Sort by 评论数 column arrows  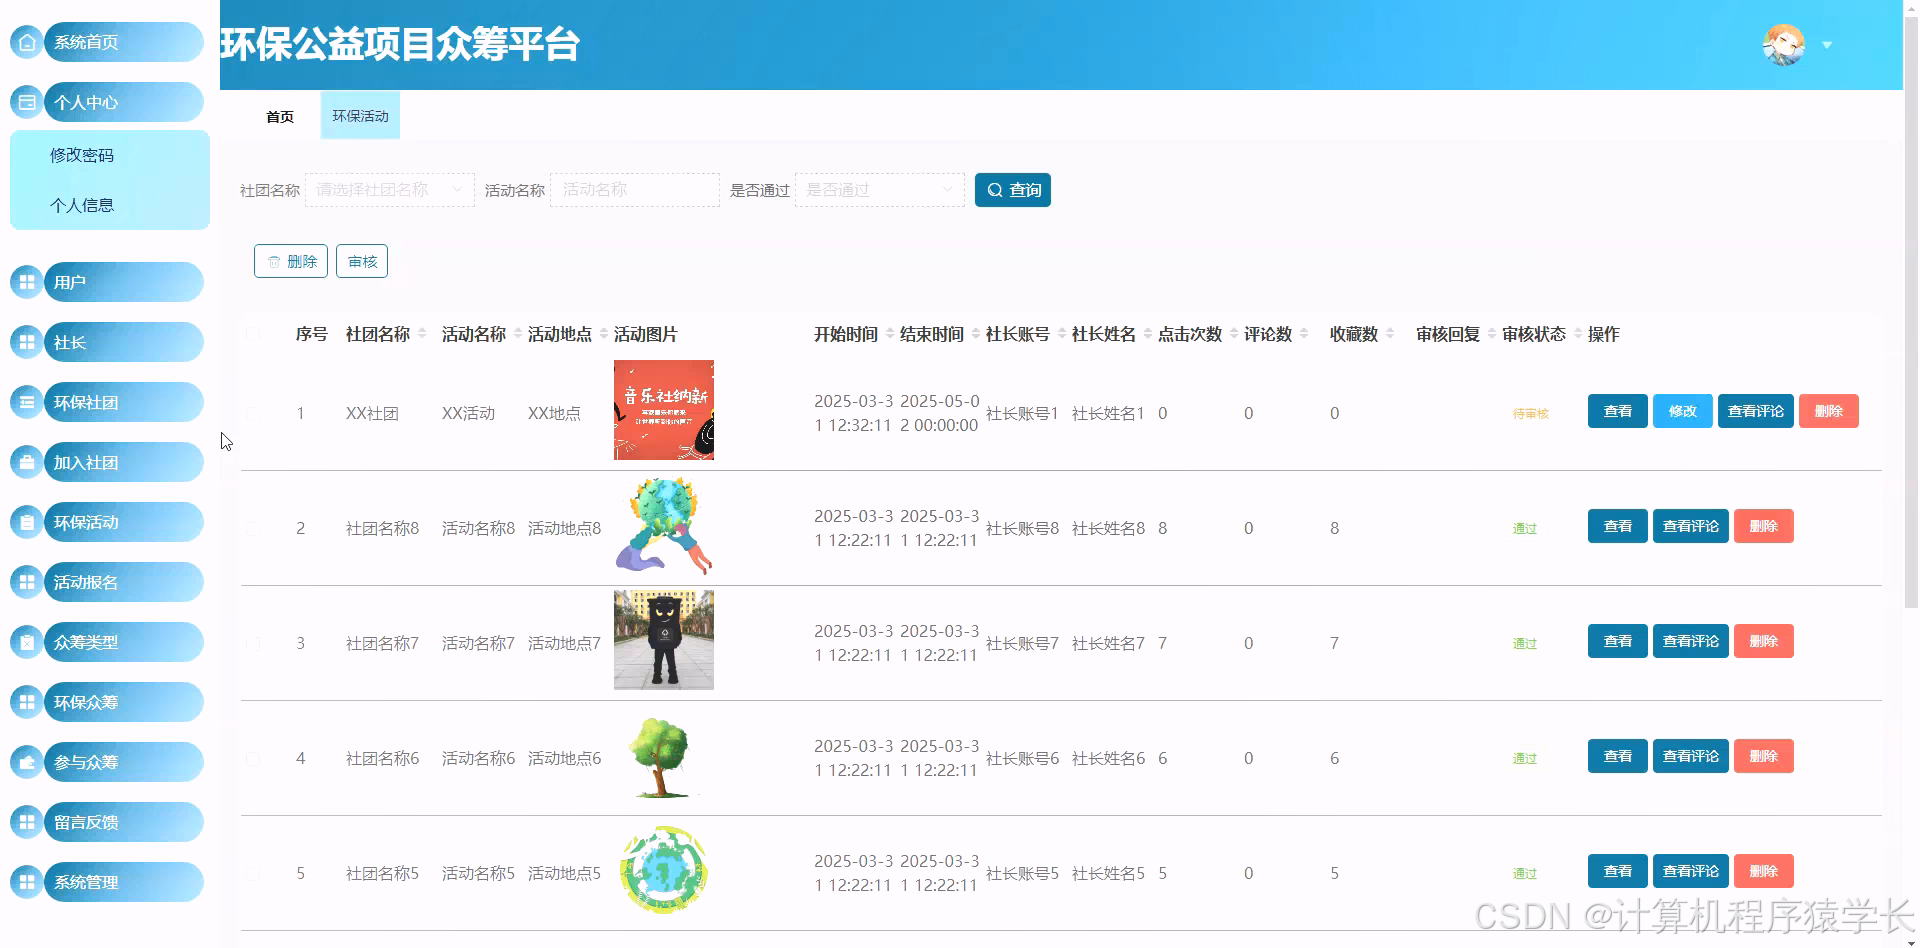tap(1304, 334)
